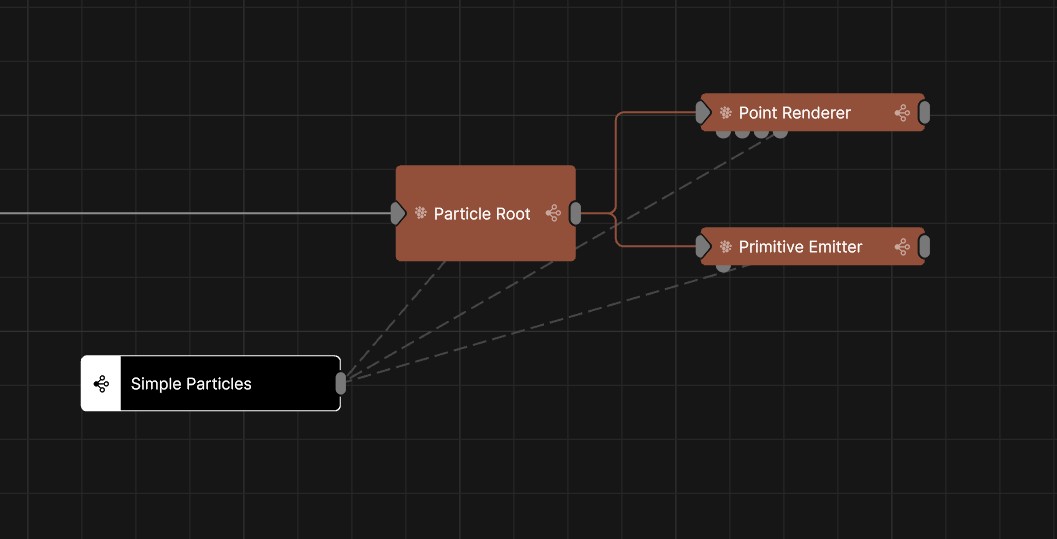The height and width of the screenshot is (539, 1057).
Task: Click the Point Renderer output port
Action: [x=924, y=113]
